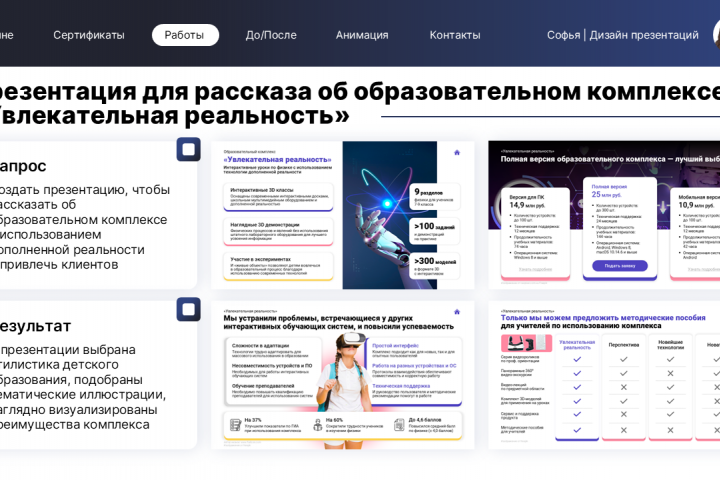This screenshot has width=720, height=480.
Task: Click the Участие в экспериментах box
Action: pos(278,266)
